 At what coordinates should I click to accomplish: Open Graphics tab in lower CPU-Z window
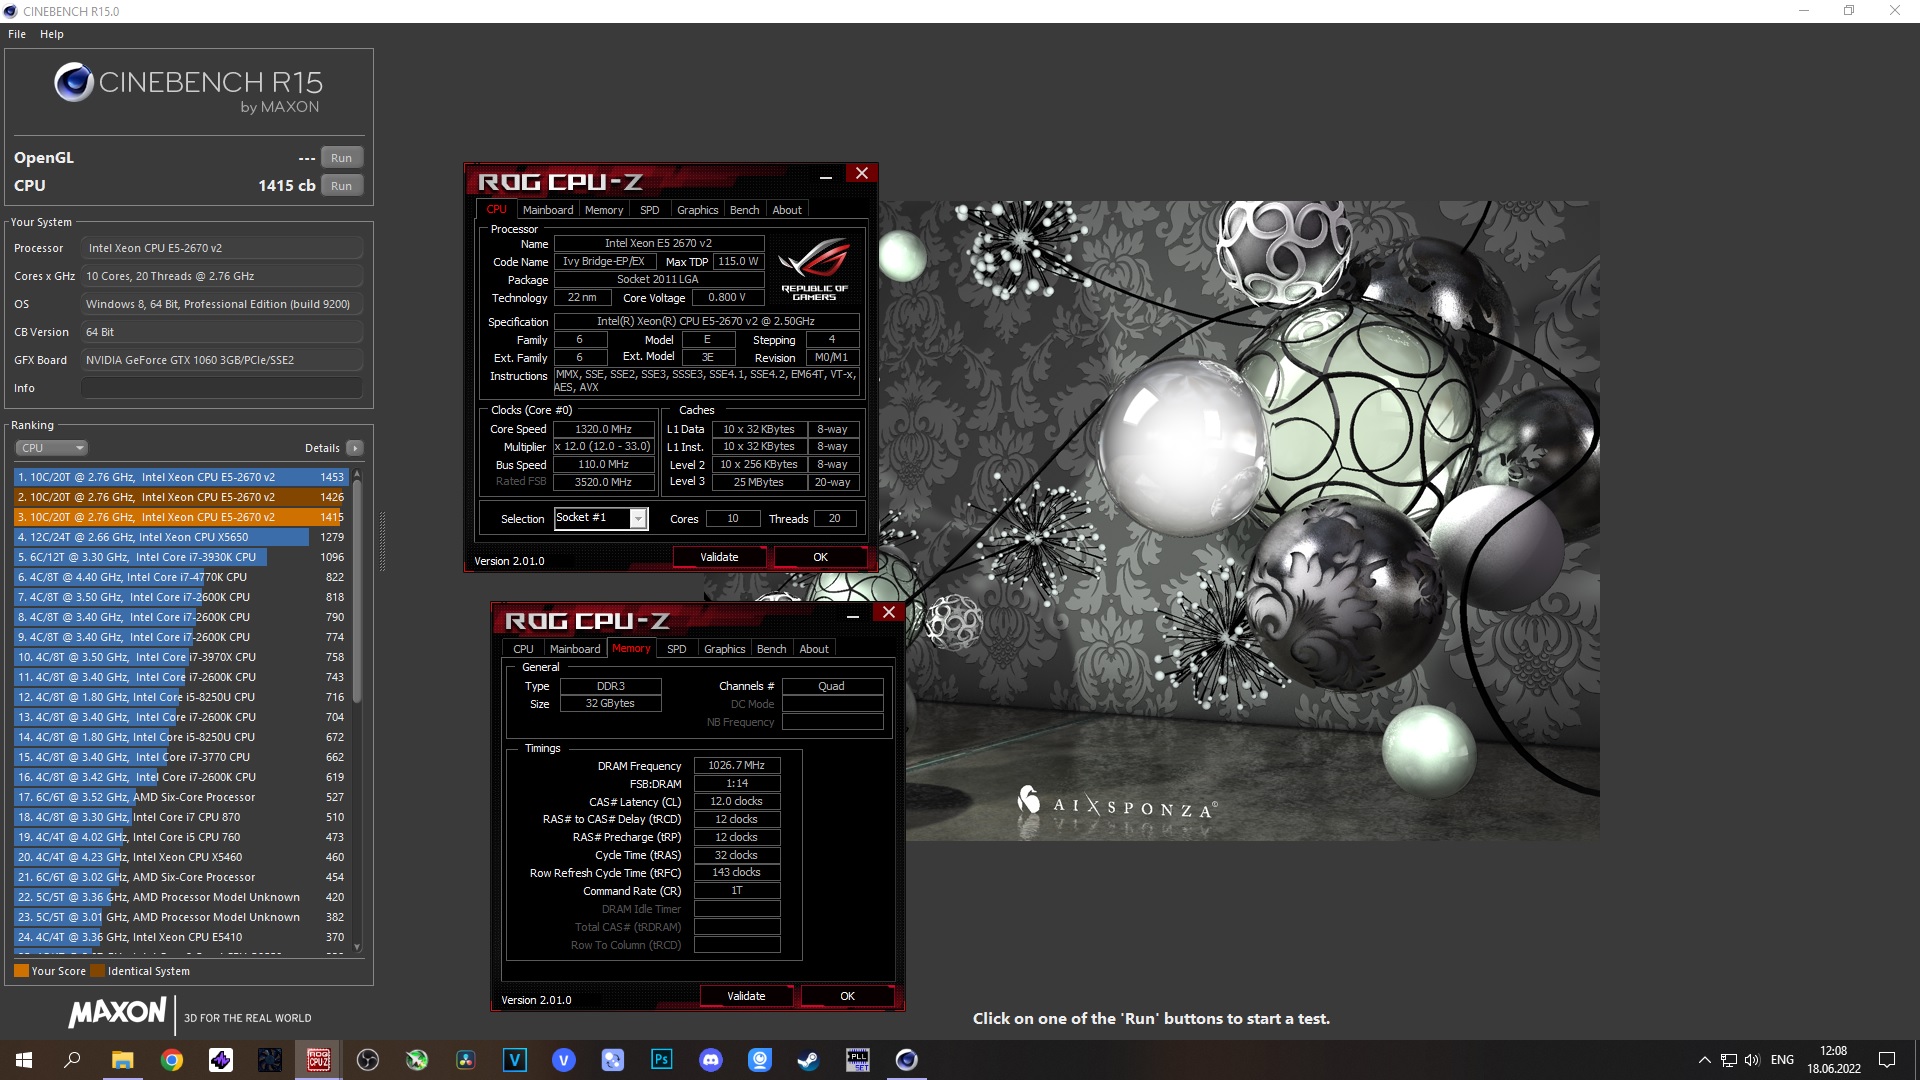click(724, 649)
